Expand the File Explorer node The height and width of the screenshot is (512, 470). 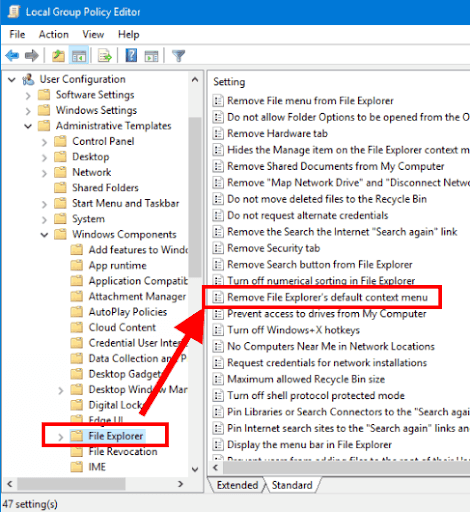tap(61, 437)
